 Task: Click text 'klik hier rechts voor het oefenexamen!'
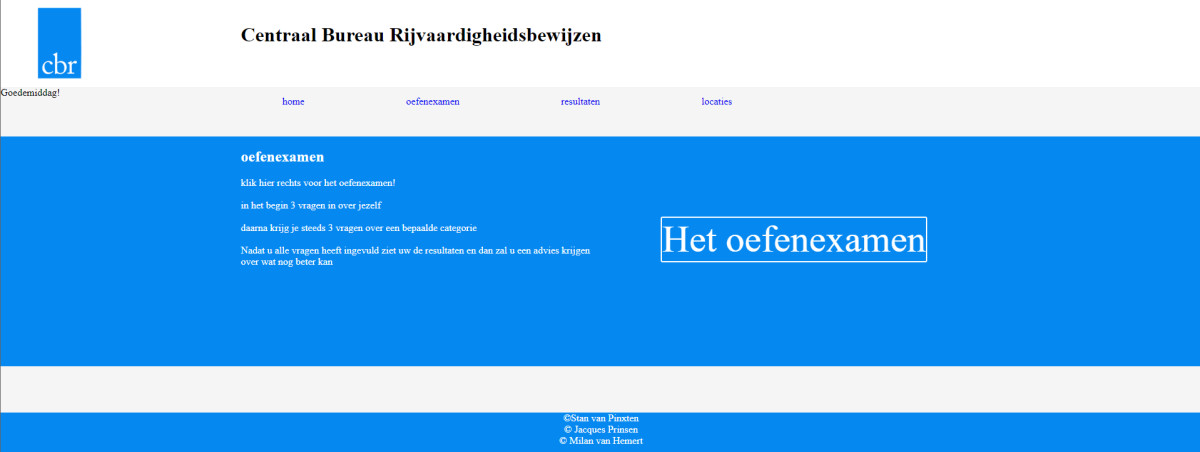point(318,183)
